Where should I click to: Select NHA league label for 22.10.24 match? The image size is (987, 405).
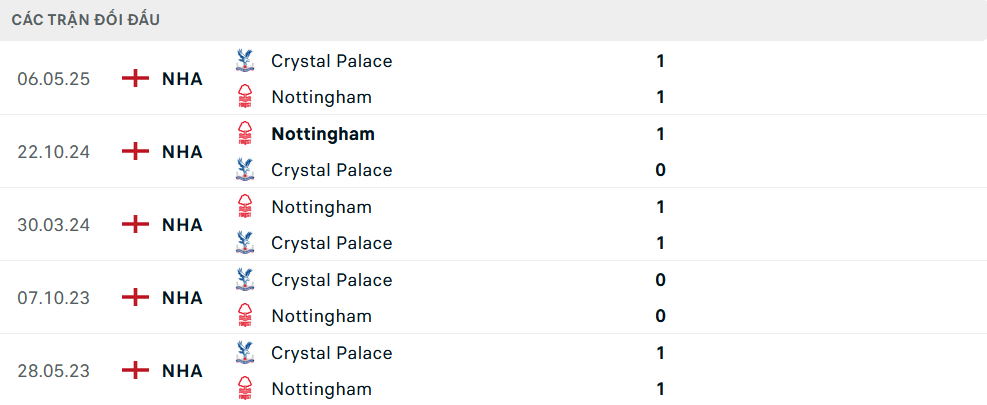tap(182, 152)
